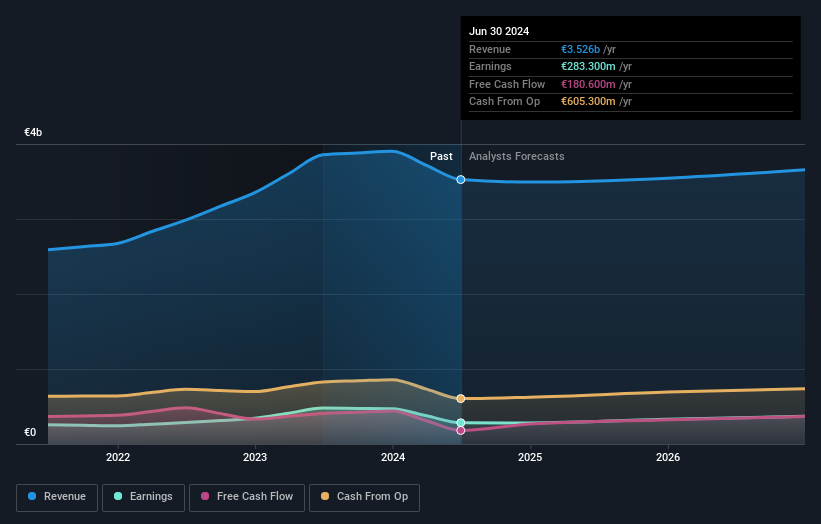Image resolution: width=821 pixels, height=524 pixels.
Task: Click the €283.300m earnings value in tooltip
Action: tap(588, 66)
